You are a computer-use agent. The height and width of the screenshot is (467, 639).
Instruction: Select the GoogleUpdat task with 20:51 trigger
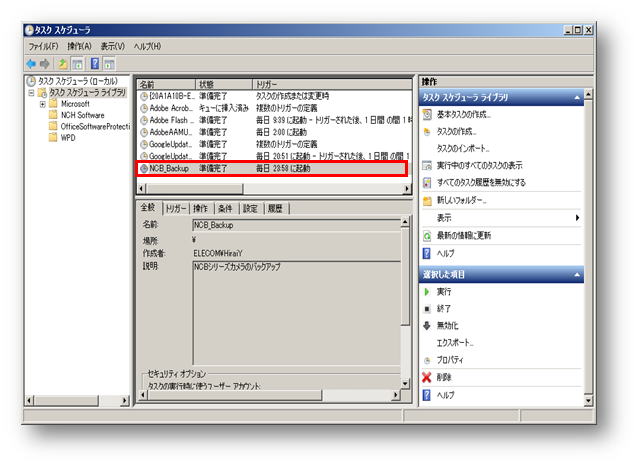tap(274, 156)
